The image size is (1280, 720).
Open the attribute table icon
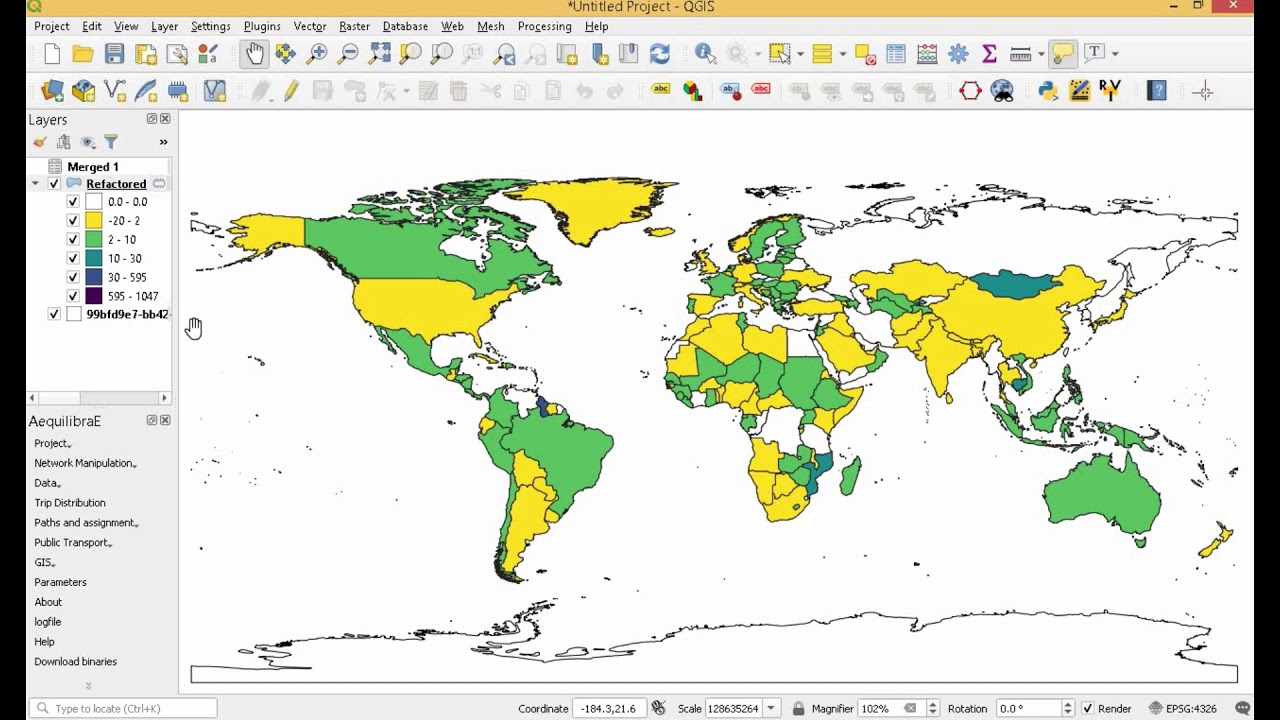[x=896, y=54]
